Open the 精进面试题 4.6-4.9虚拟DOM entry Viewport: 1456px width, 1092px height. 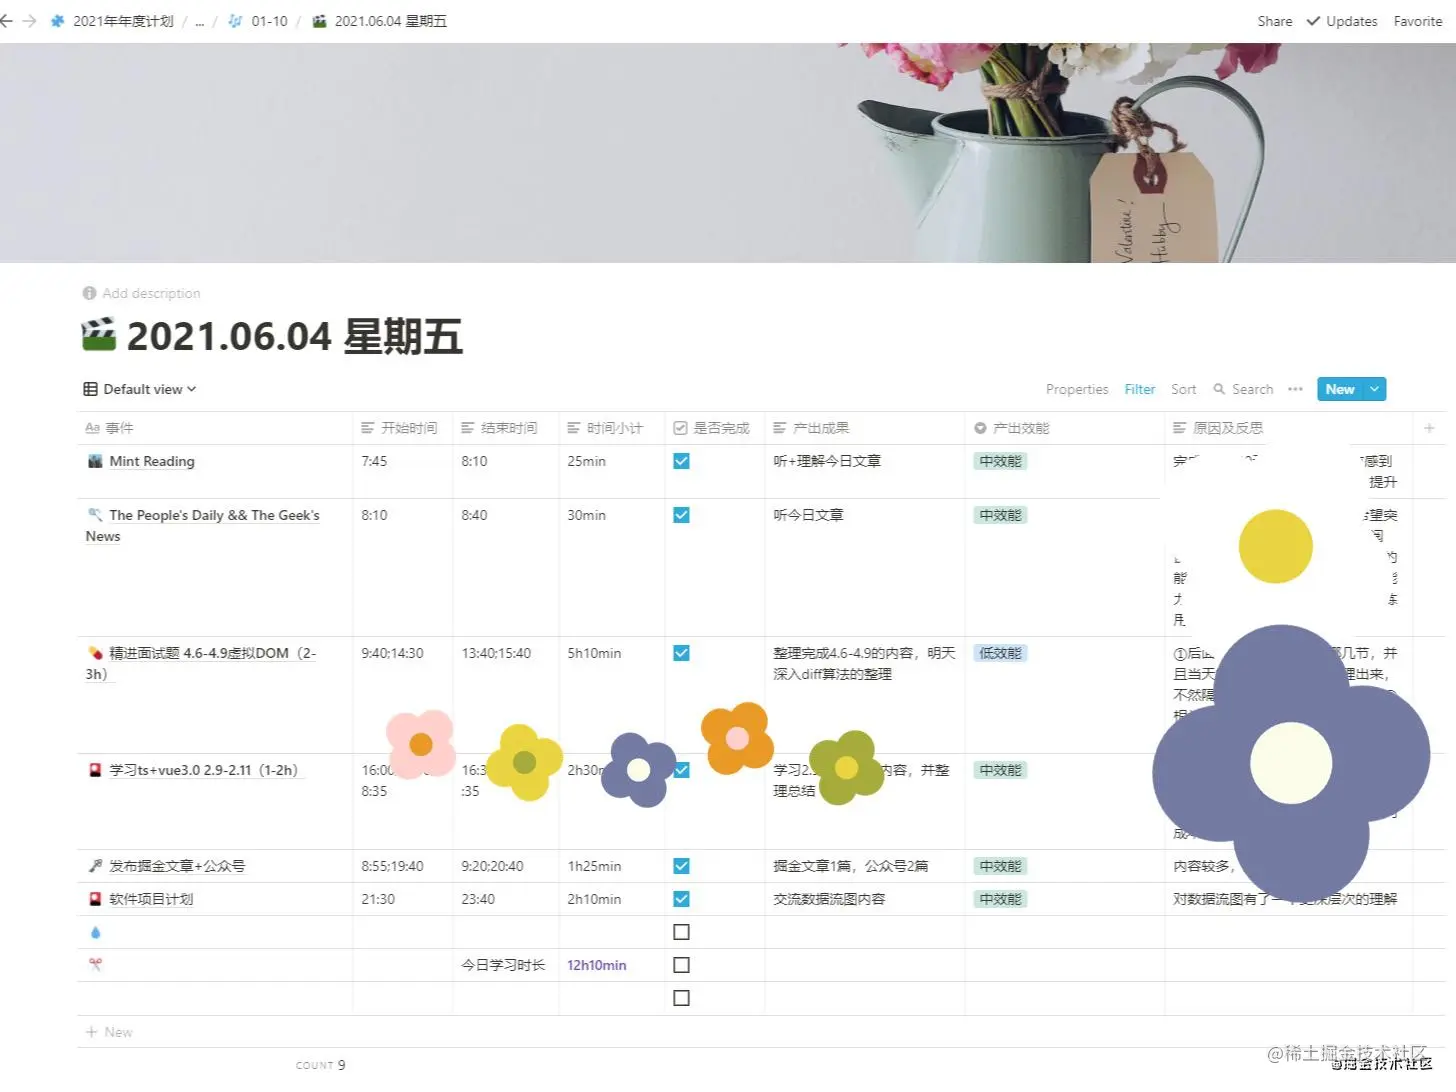point(201,663)
